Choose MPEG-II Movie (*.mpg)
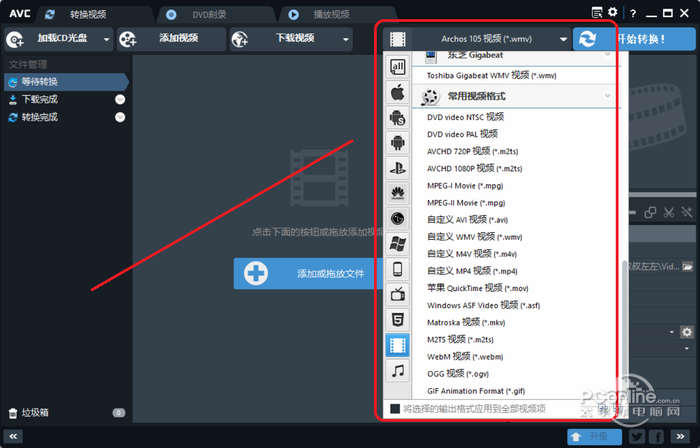This screenshot has height=448, width=700. 466,203
